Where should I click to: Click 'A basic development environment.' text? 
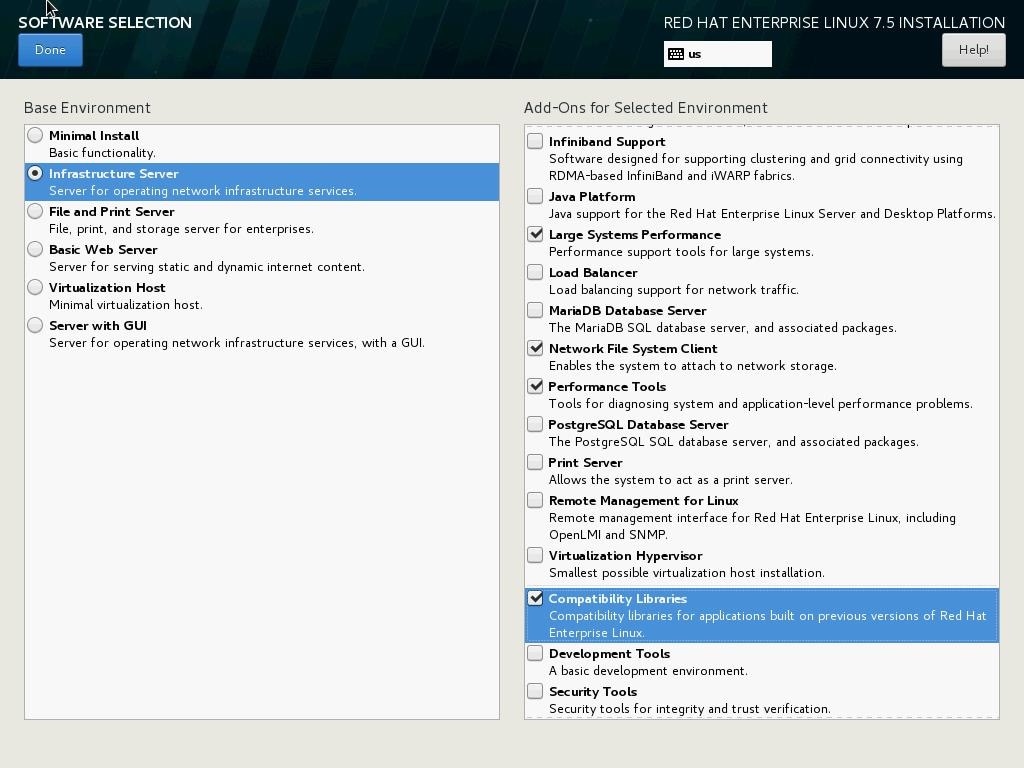pyautogui.click(x=648, y=671)
